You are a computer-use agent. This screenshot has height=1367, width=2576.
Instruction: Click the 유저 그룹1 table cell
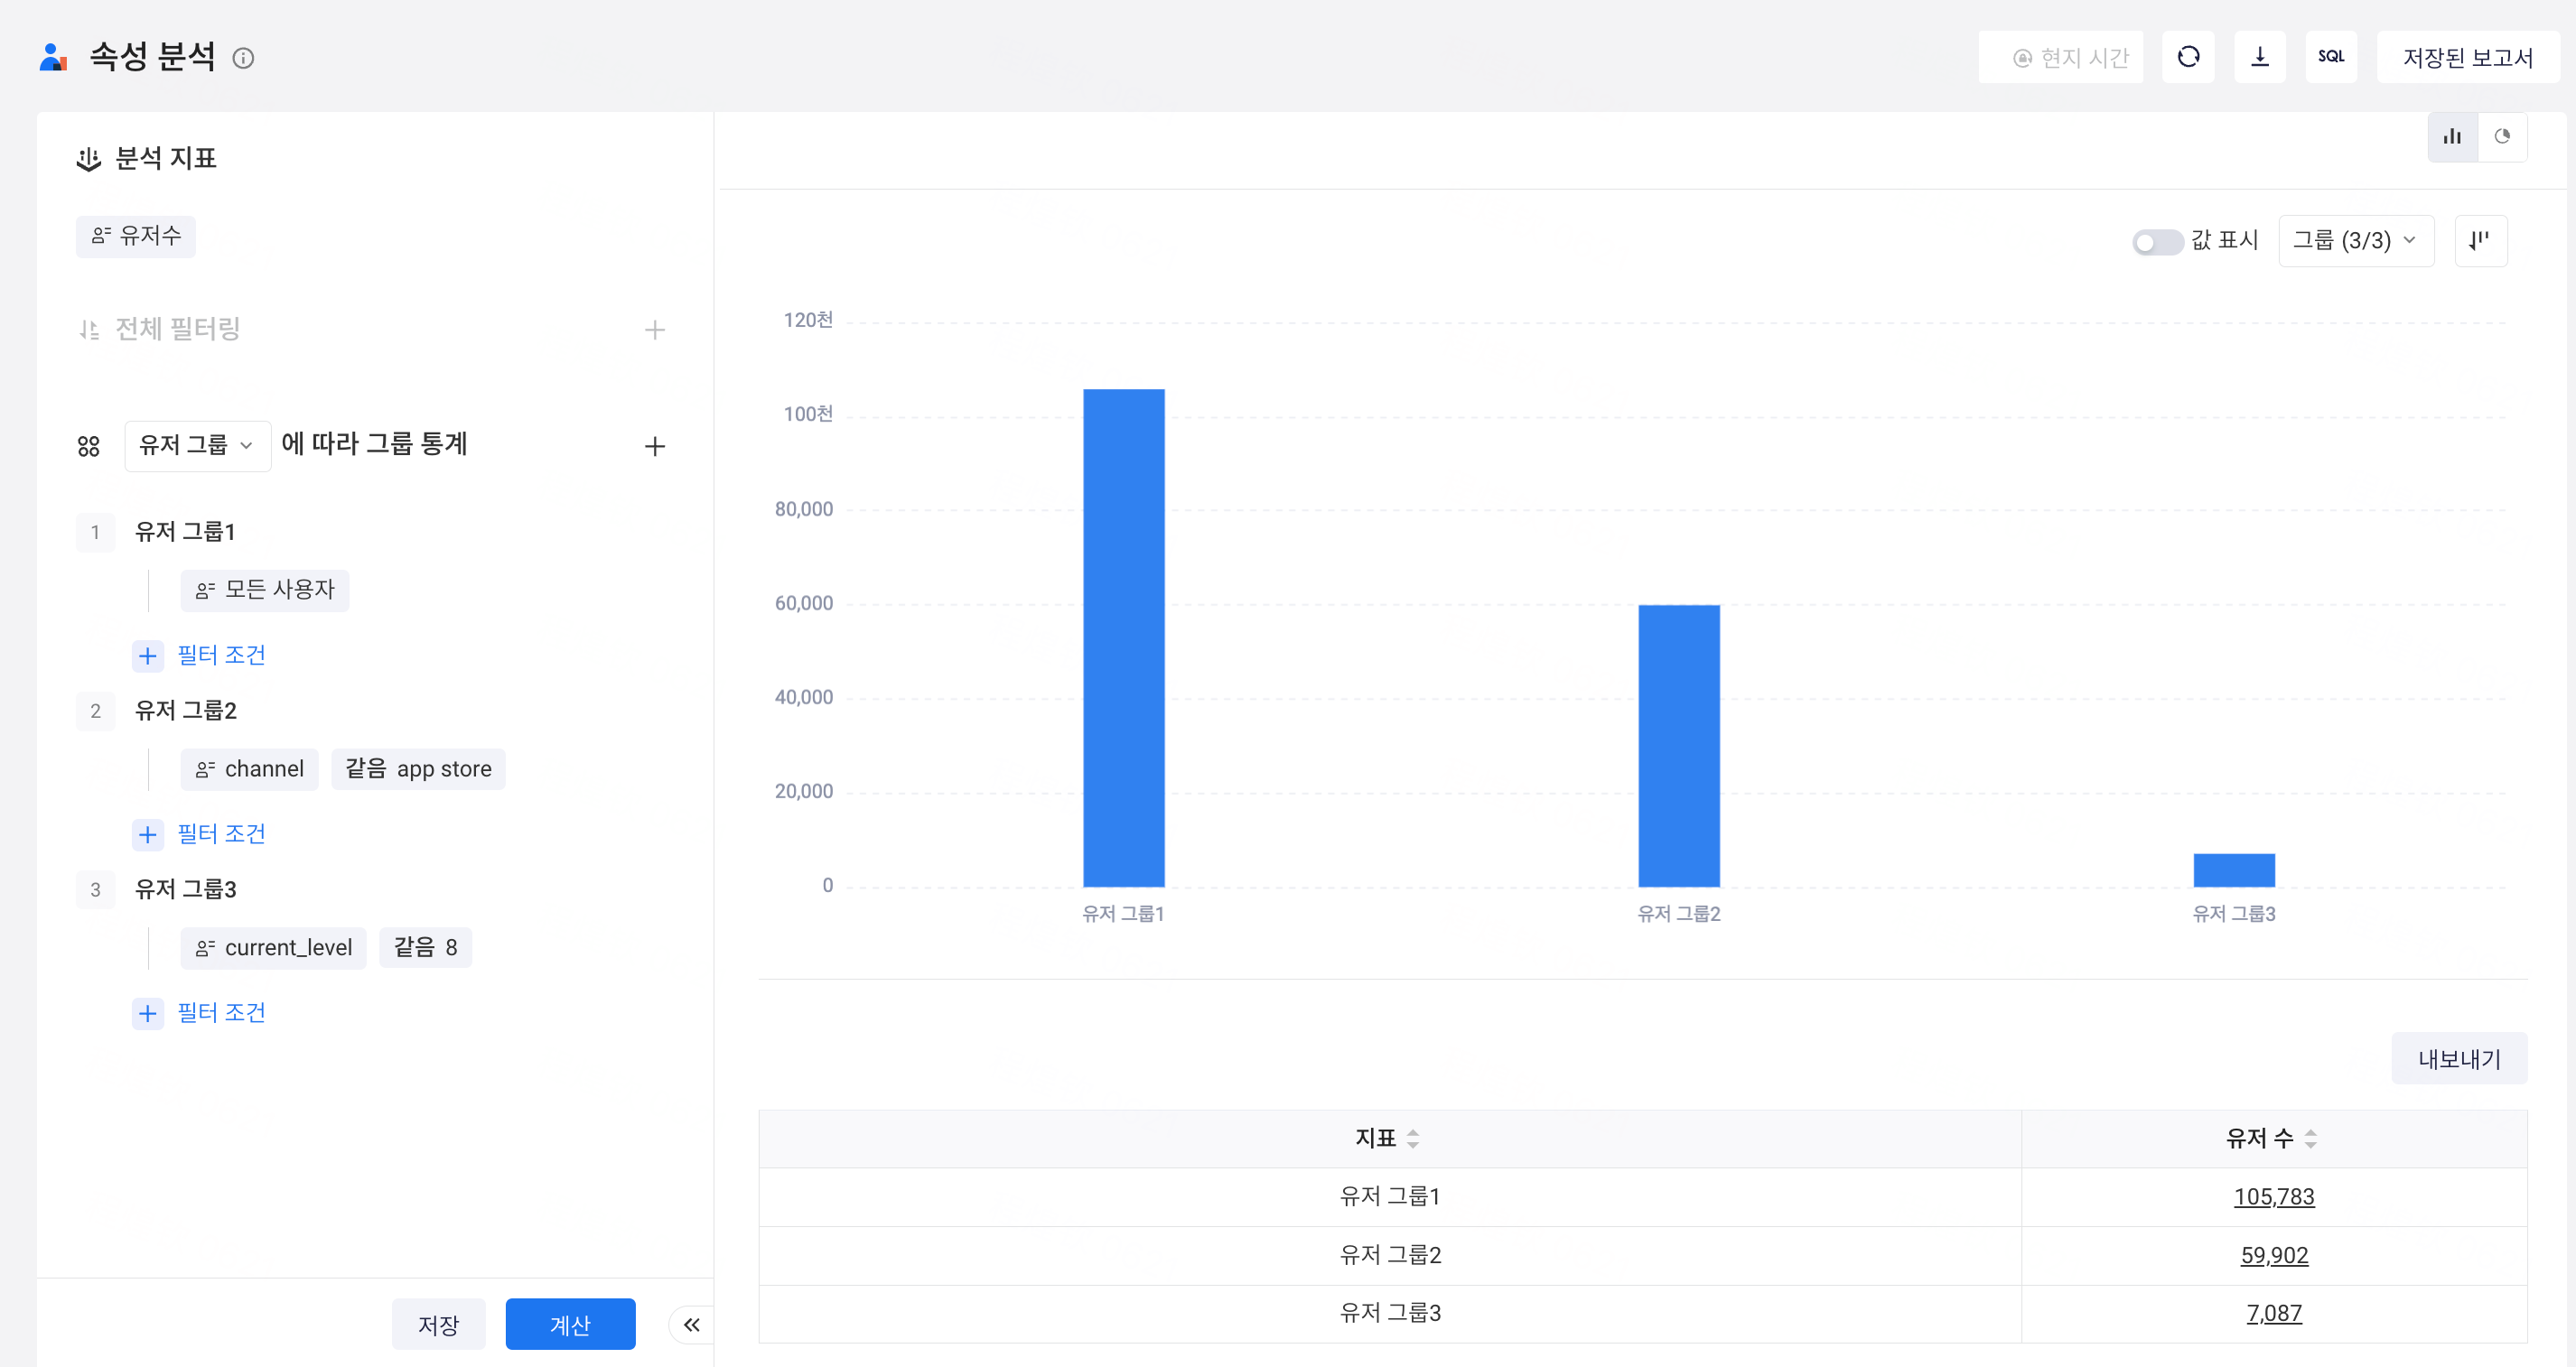coord(1390,1197)
